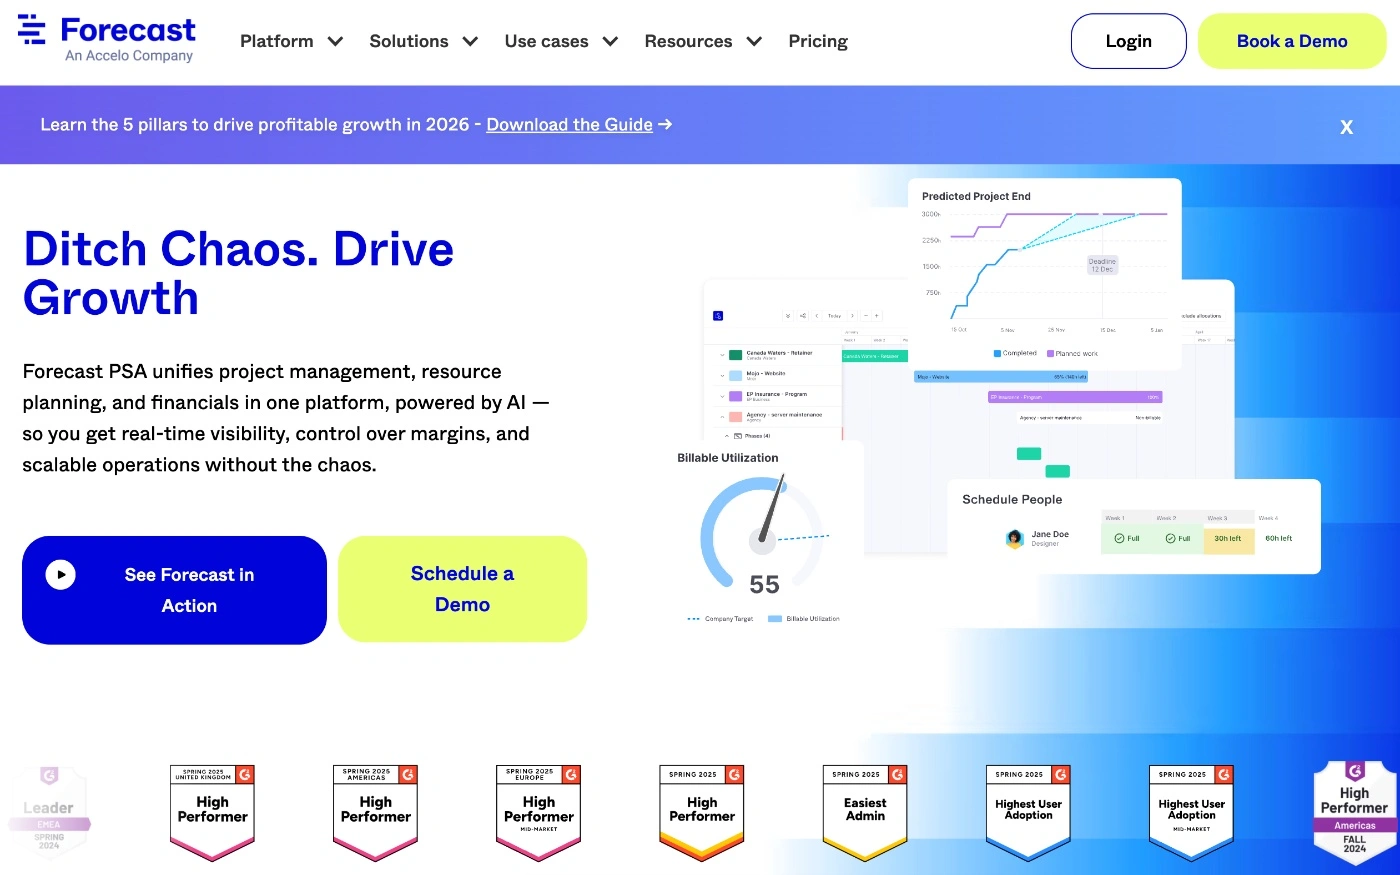Click the zoom-in plus icon on the timeline

[x=876, y=316]
